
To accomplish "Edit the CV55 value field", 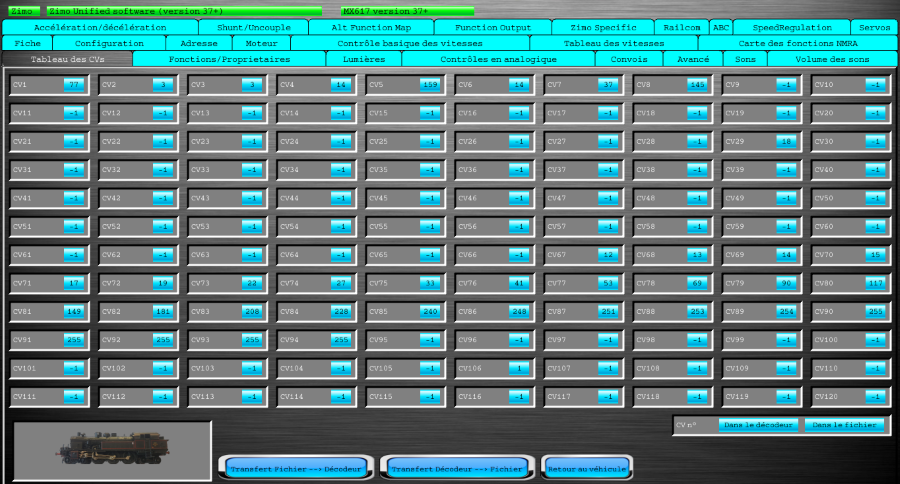I will [430, 227].
